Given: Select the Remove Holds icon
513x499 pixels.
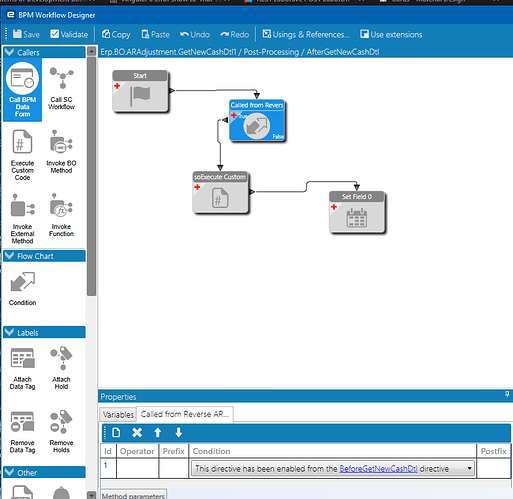Looking at the screenshot, I should (x=61, y=431).
